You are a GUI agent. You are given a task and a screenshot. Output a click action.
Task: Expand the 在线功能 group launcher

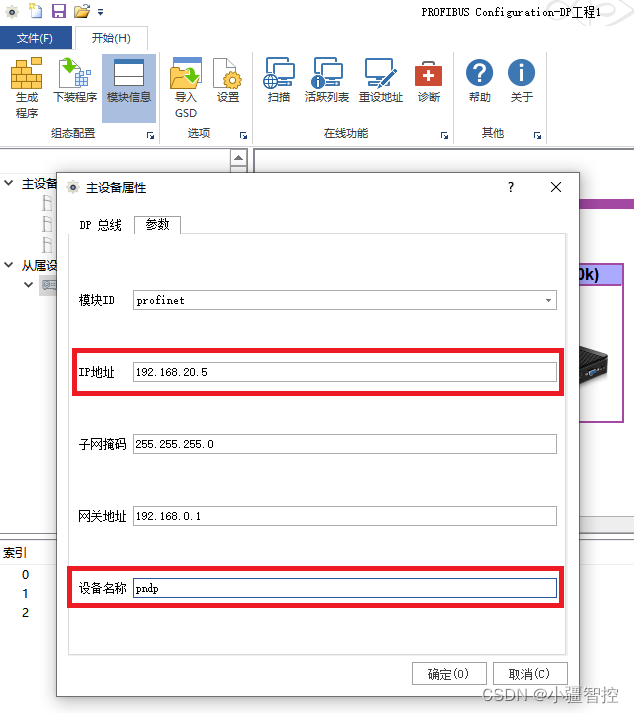(x=444, y=136)
